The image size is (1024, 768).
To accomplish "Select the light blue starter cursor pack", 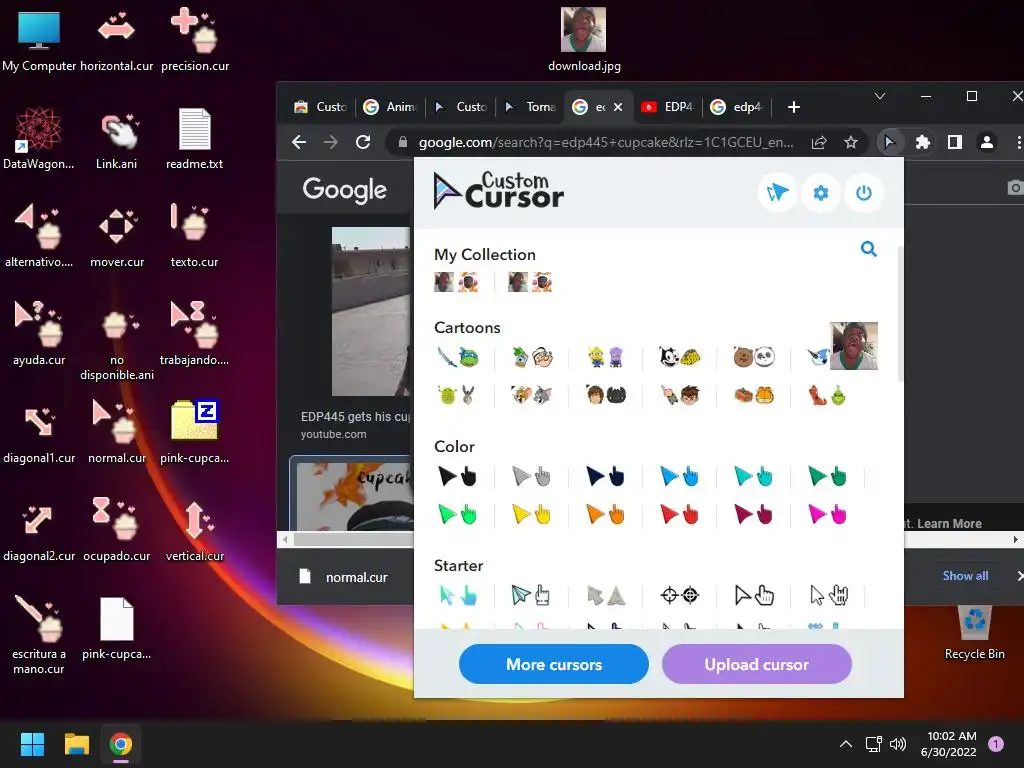I will 457,595.
